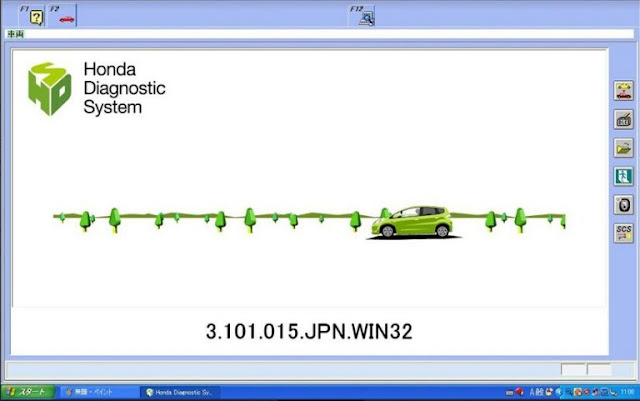The width and height of the screenshot is (640, 401).
Task: Expand hidden system tray icons arrow
Action: pos(559,392)
